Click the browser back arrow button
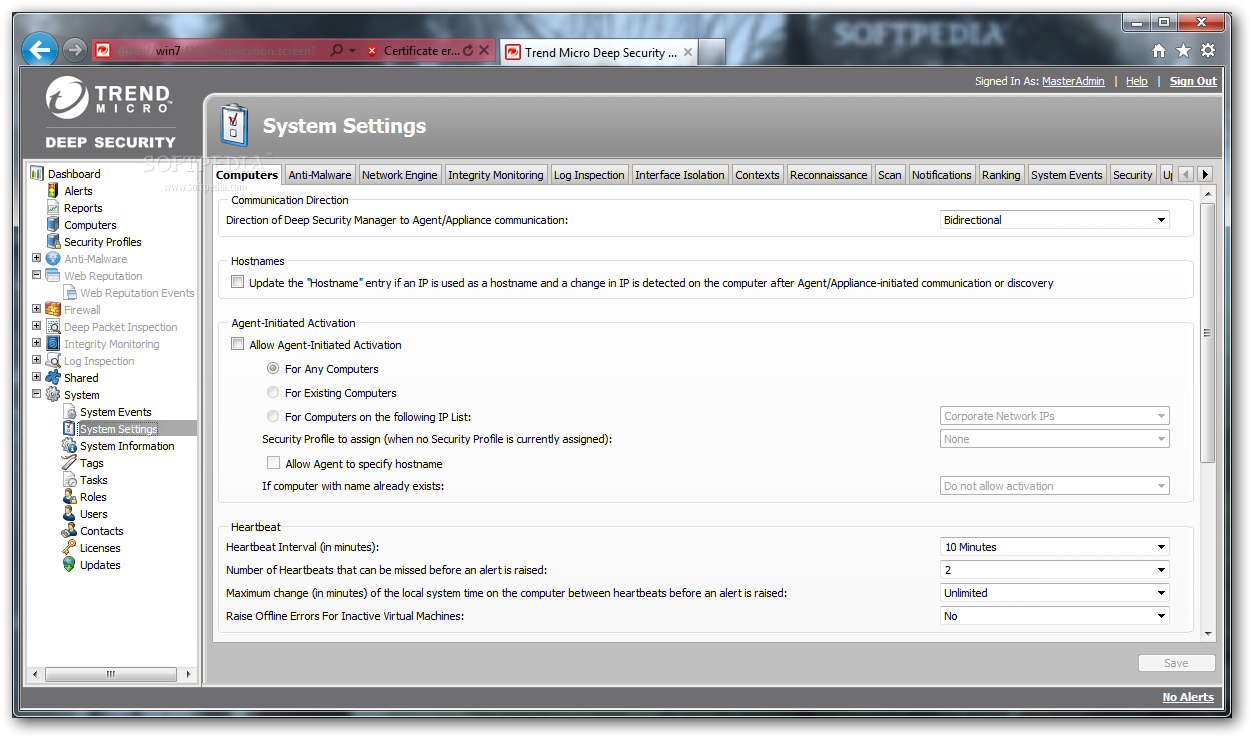The width and height of the screenshot is (1252, 738). (39, 49)
